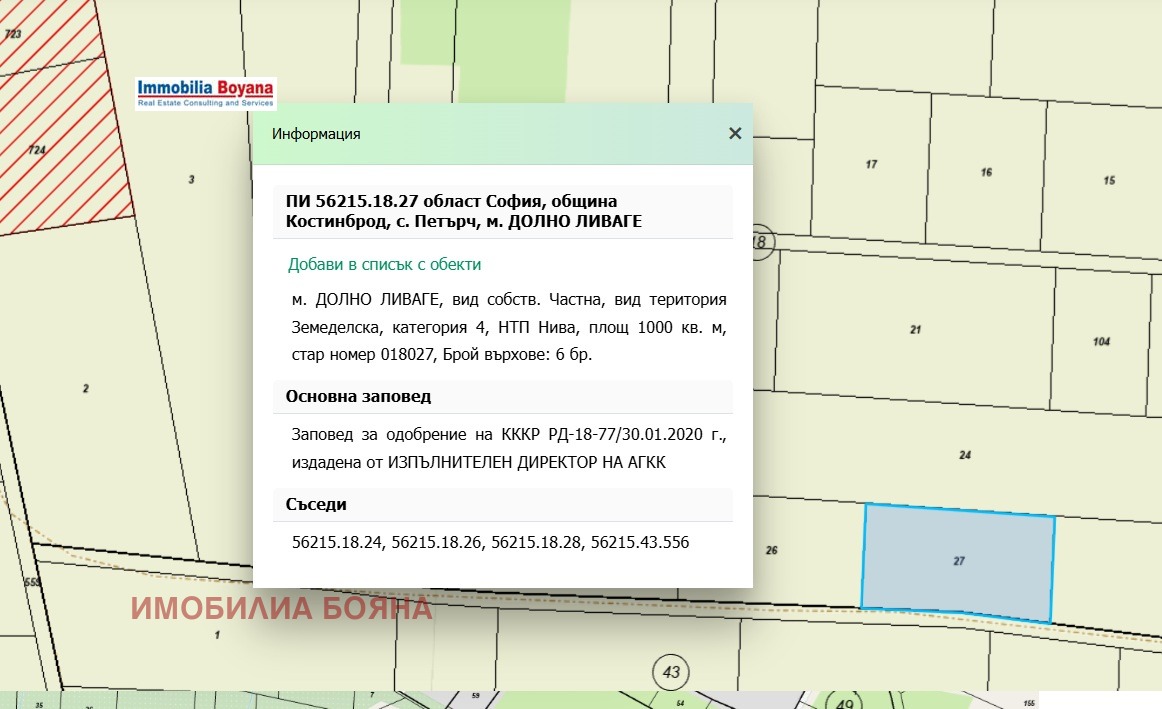The width and height of the screenshot is (1162, 709).
Task: Click parcel 15 on the map
Action: pos(1108,180)
